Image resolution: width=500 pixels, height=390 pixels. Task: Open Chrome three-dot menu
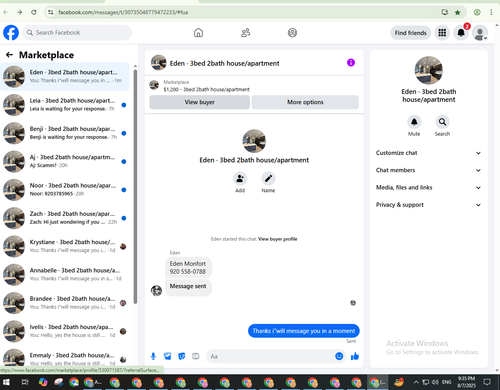[491, 12]
